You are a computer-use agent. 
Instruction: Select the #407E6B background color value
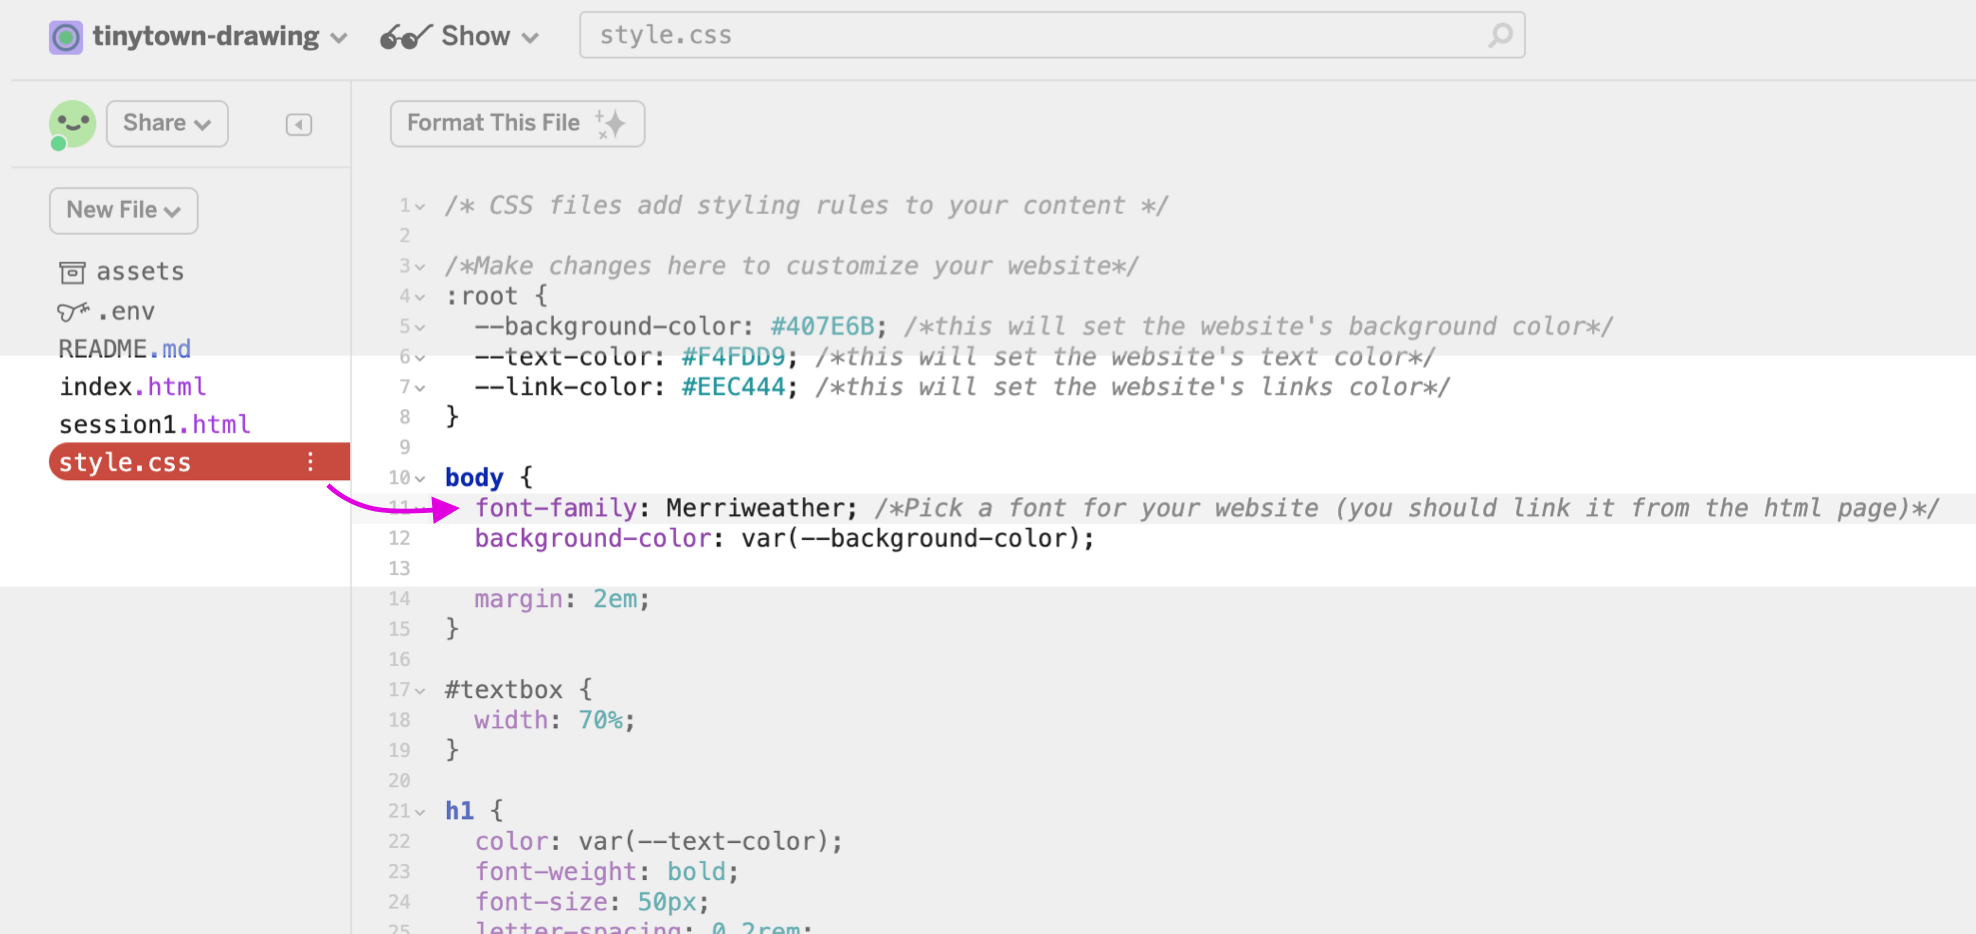point(826,325)
